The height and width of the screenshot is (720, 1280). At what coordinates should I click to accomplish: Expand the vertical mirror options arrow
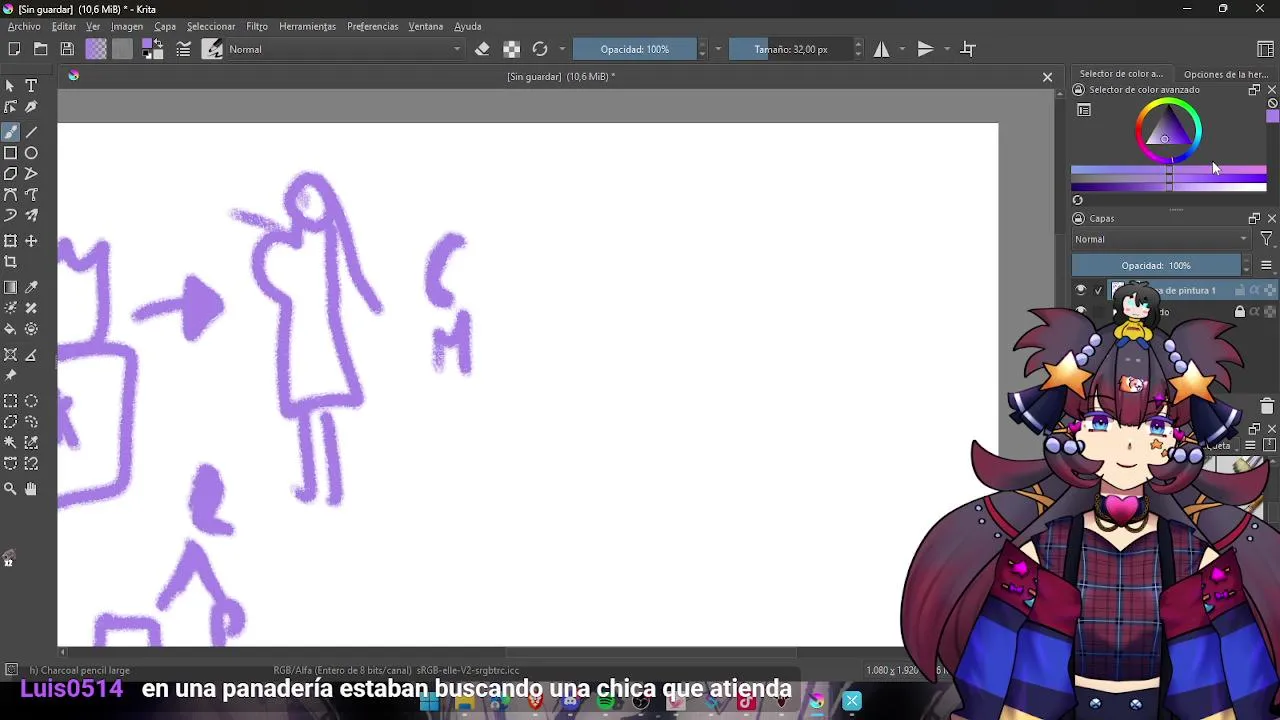point(946,49)
